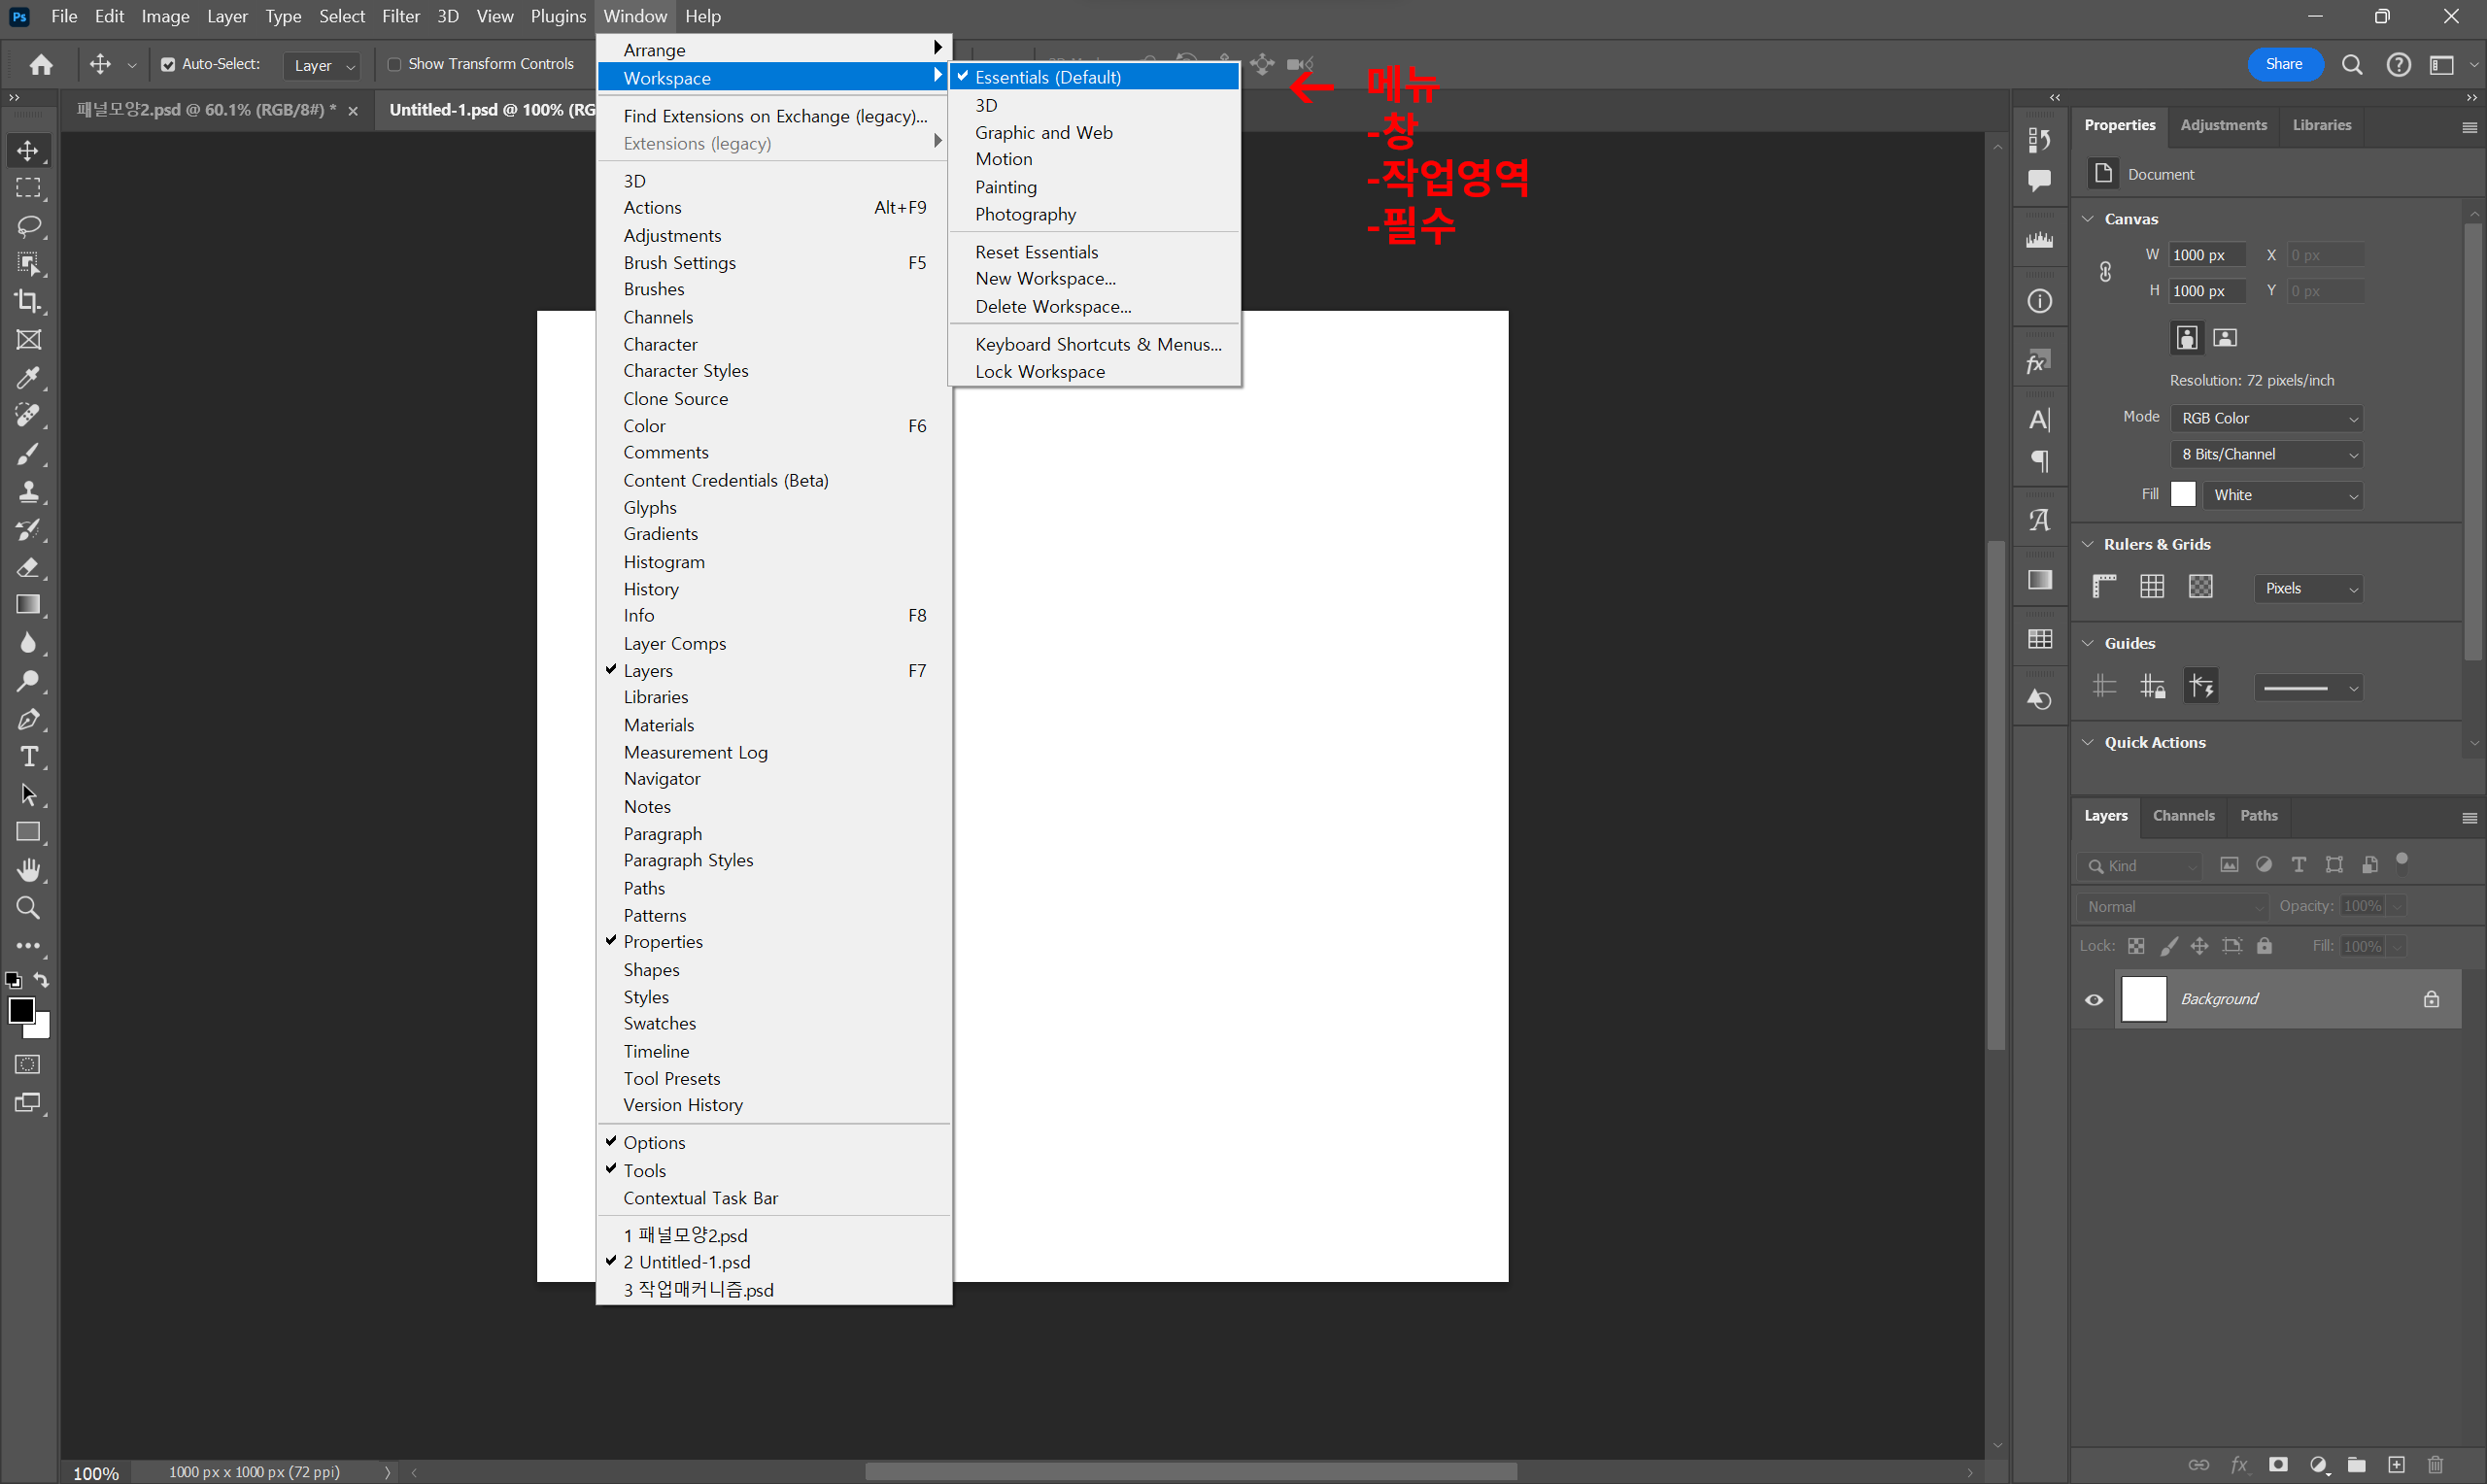Toggle the Auto-Select checkbox
The width and height of the screenshot is (2487, 1484).
(x=168, y=65)
